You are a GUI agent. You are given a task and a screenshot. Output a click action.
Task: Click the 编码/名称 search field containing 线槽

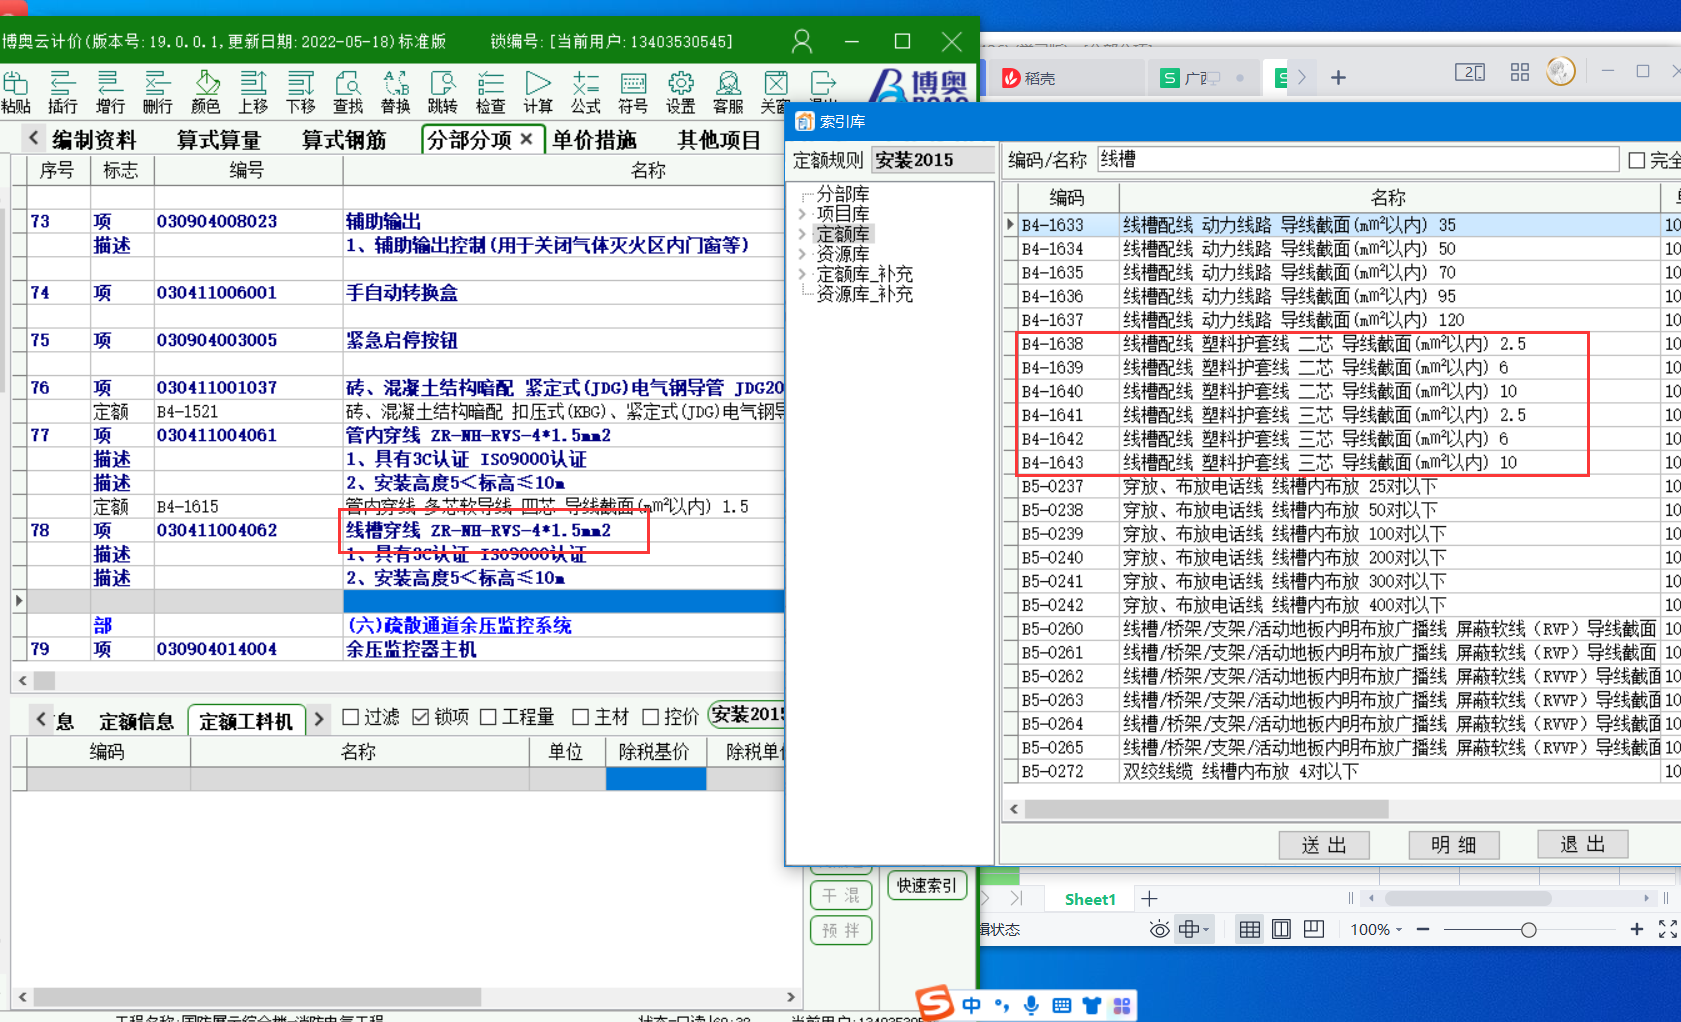click(1358, 159)
